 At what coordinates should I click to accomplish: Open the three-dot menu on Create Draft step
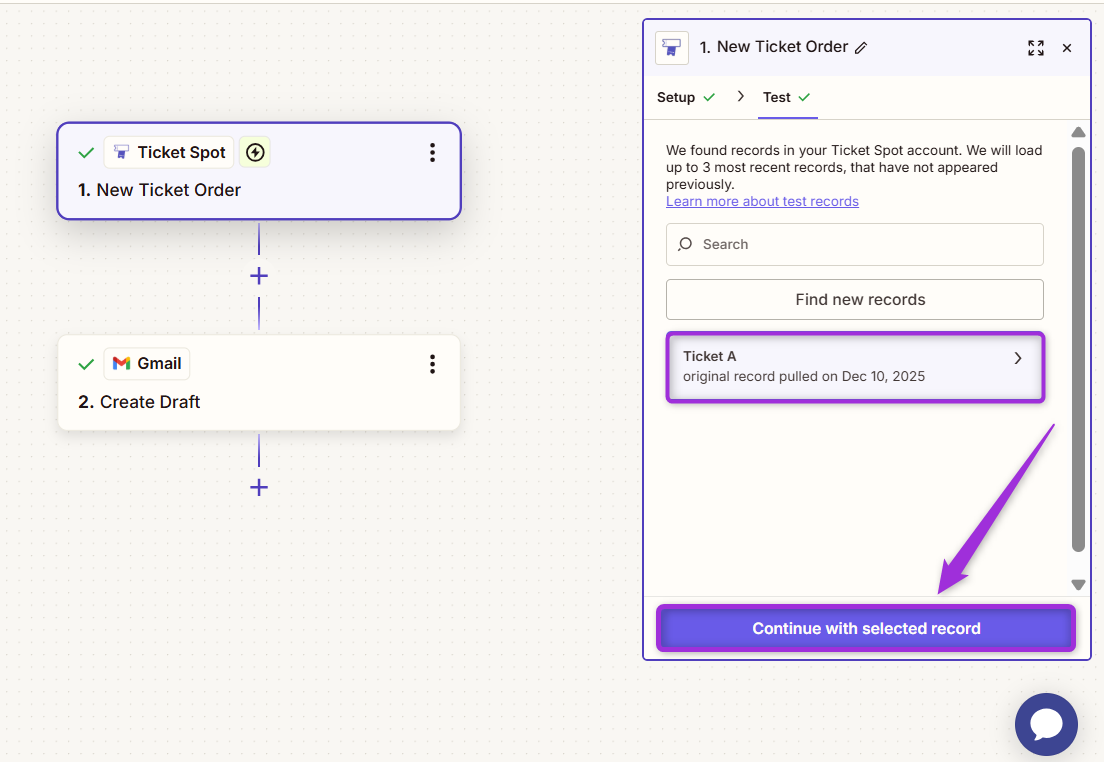(x=432, y=364)
